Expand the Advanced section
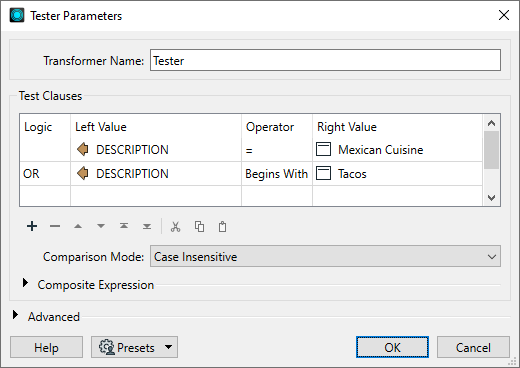 pyautogui.click(x=15, y=315)
